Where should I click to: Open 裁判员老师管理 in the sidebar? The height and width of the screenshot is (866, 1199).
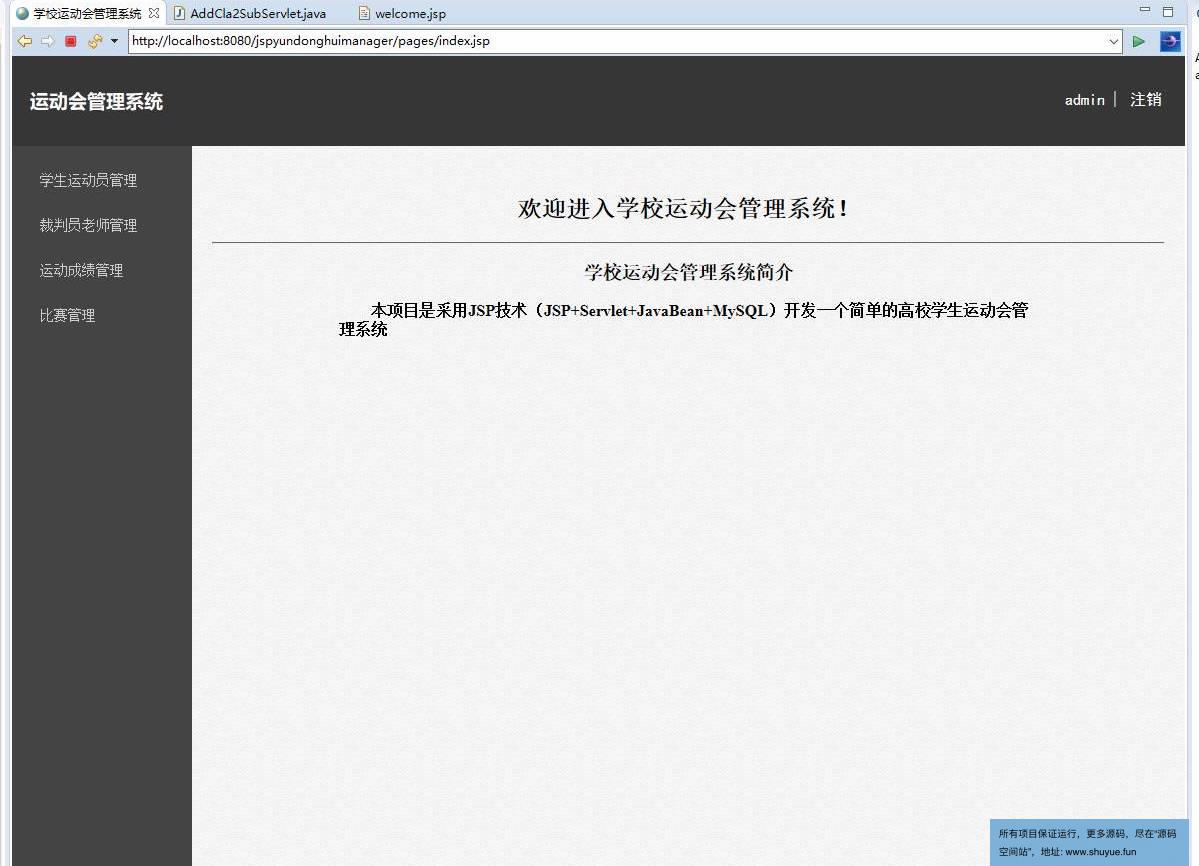[88, 225]
